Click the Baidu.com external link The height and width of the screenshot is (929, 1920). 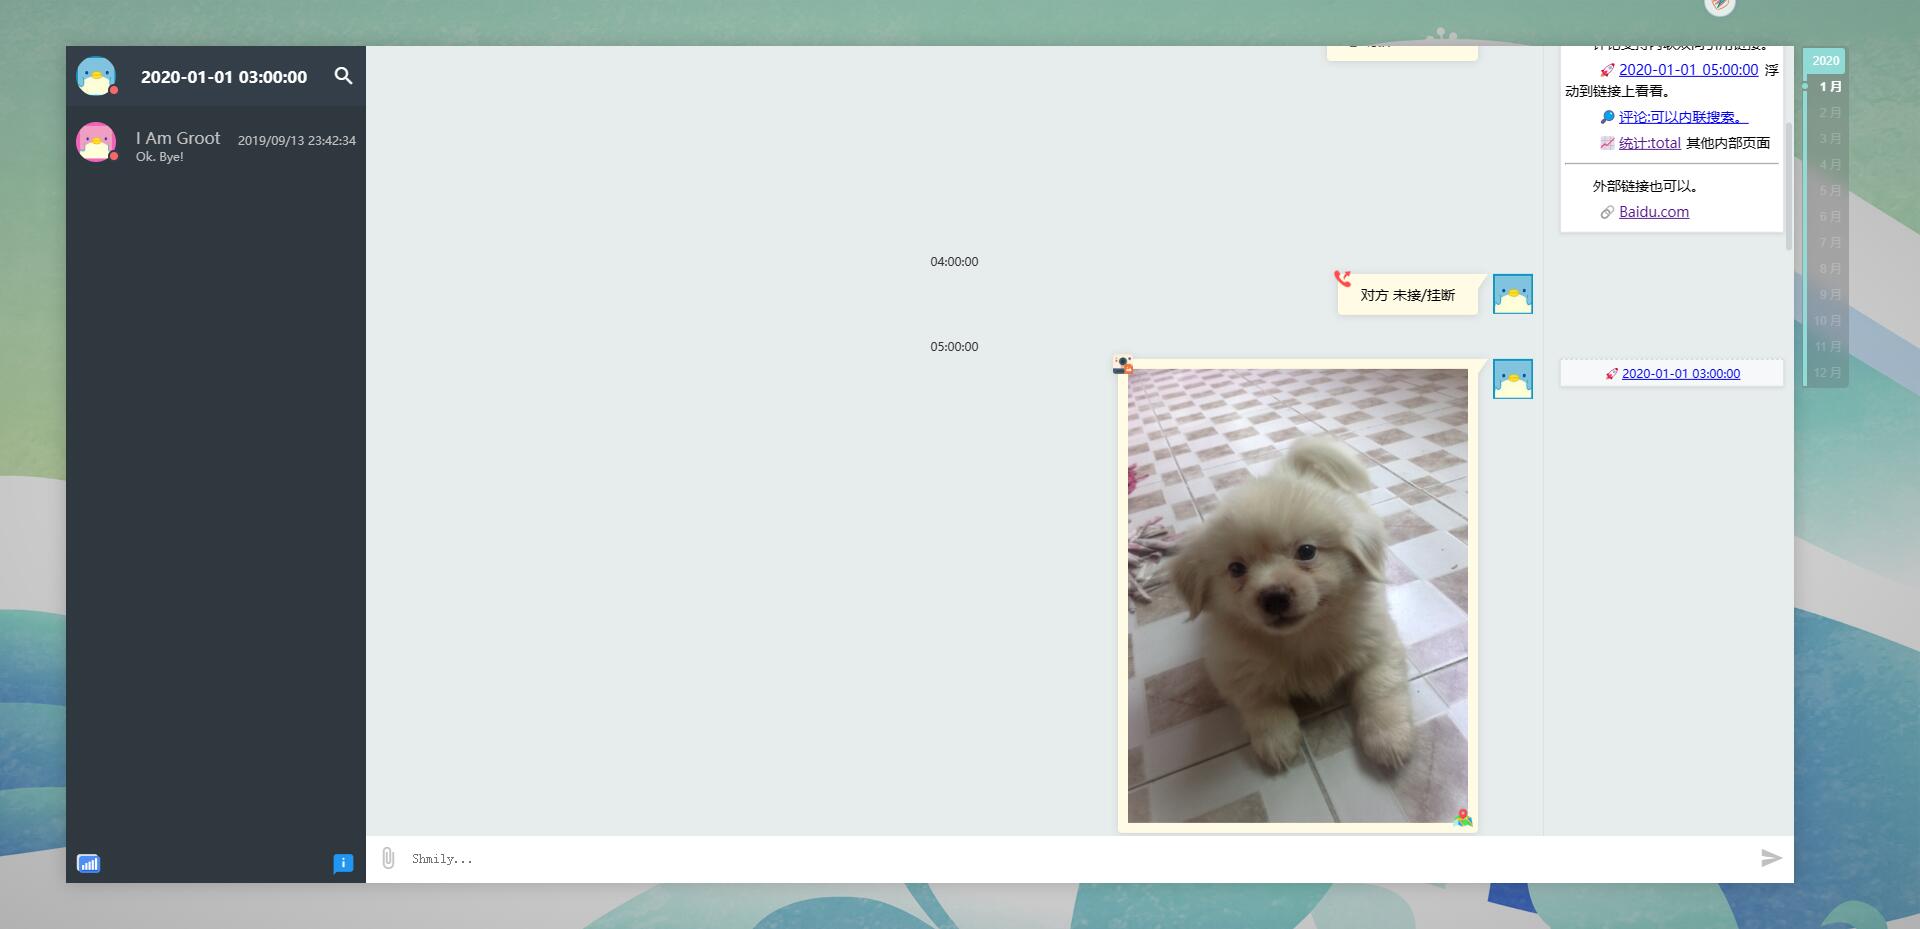(x=1653, y=212)
